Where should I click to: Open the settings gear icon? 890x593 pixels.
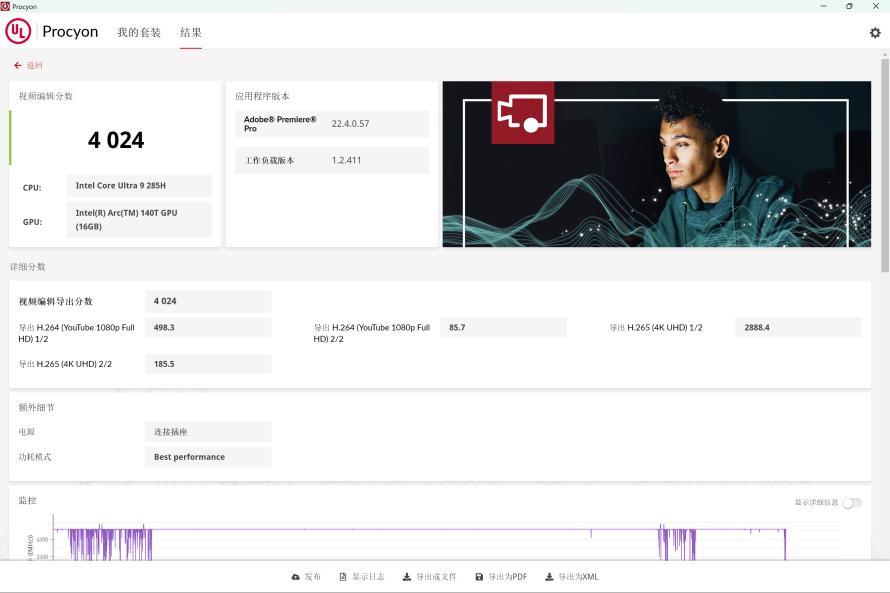(875, 33)
